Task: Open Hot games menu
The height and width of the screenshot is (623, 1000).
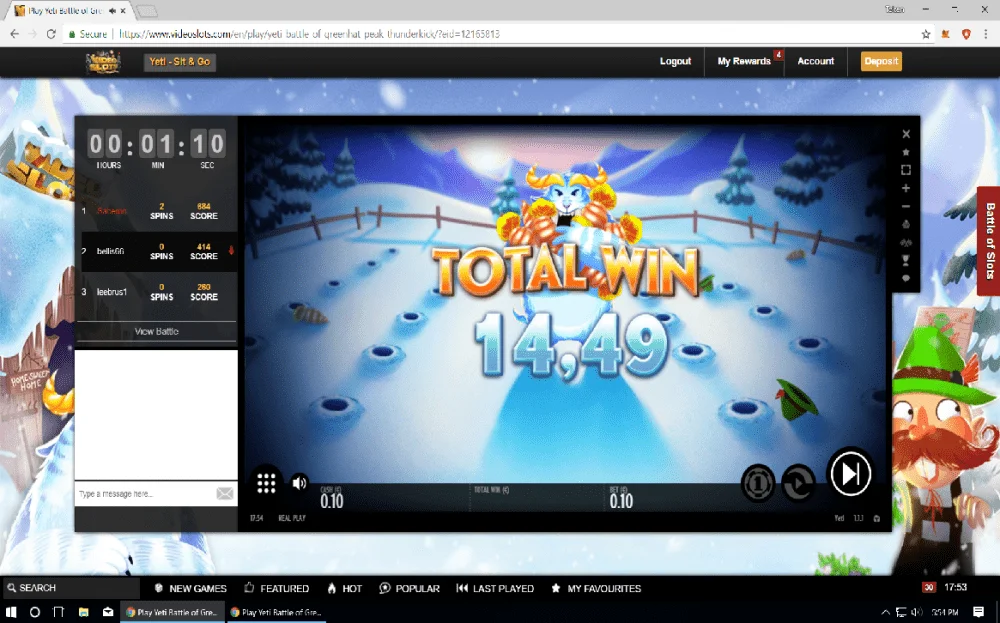Action: pyautogui.click(x=344, y=589)
